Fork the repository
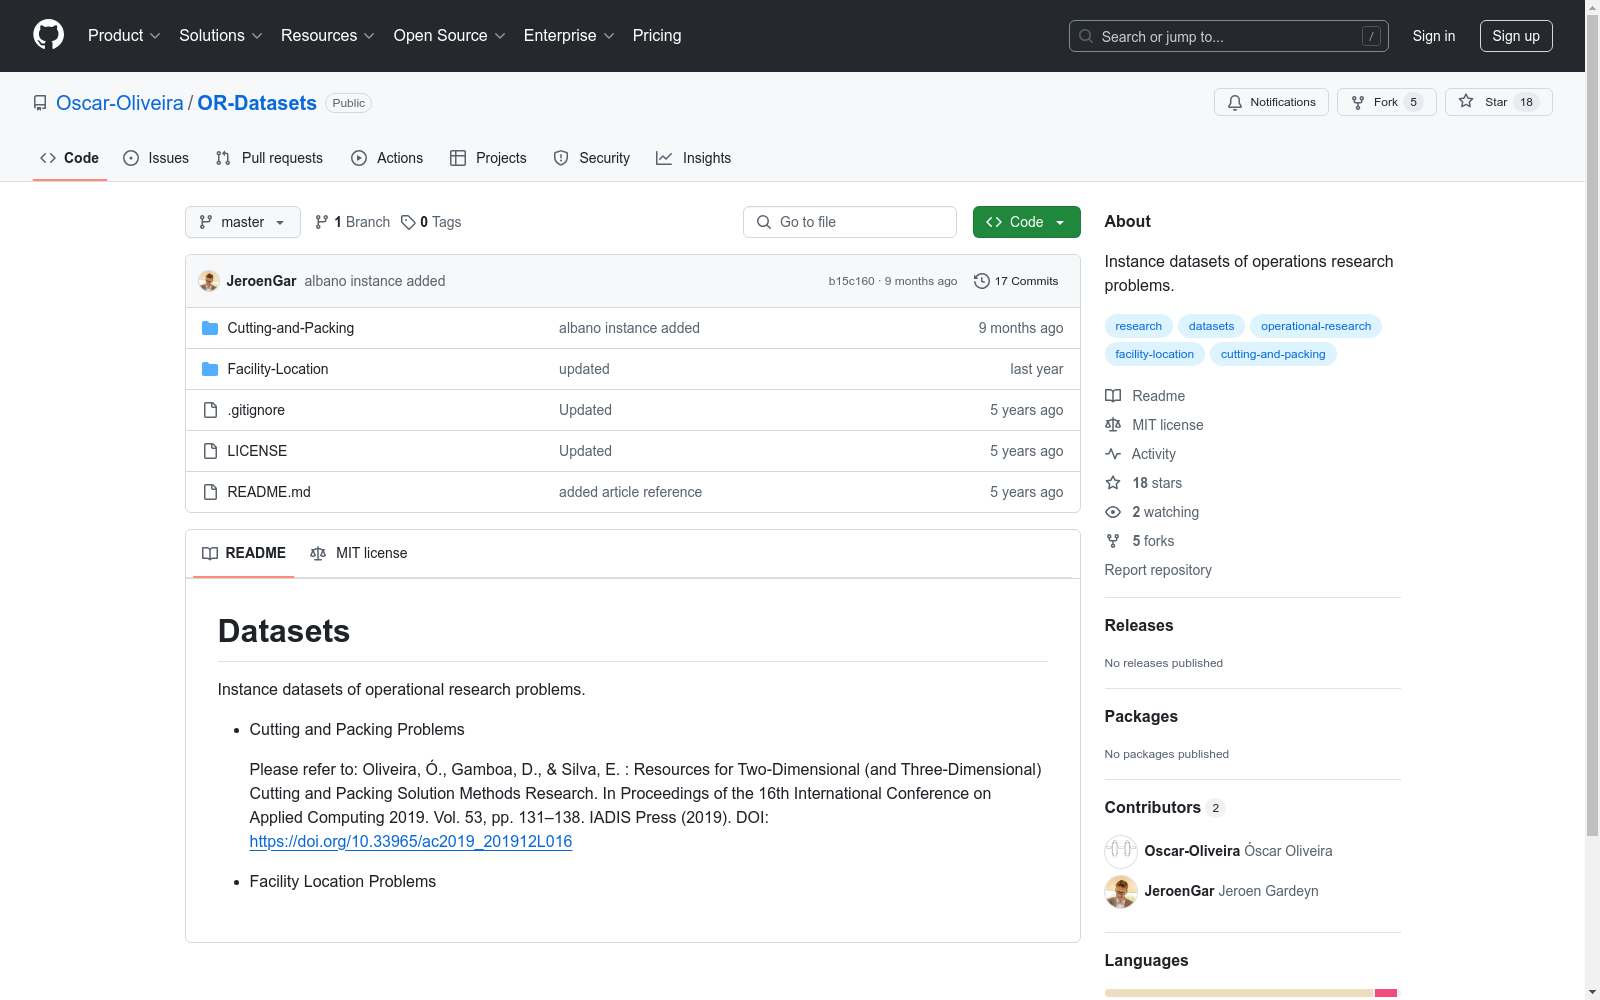Screen dimensions: 1600x1000 [1386, 102]
